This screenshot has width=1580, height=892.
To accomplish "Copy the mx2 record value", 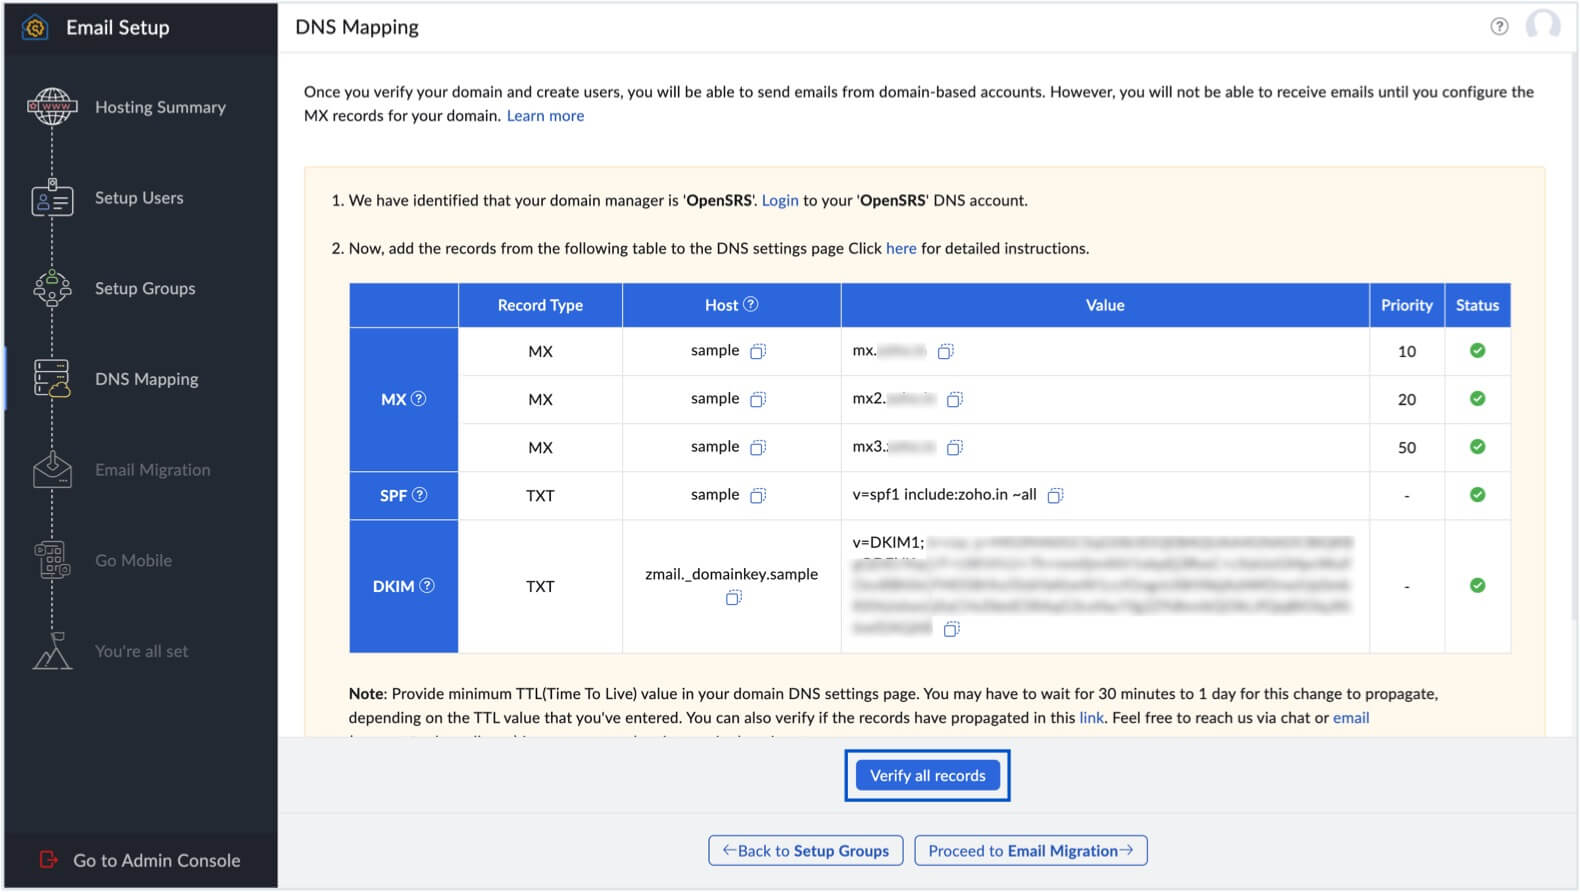I will pyautogui.click(x=955, y=399).
